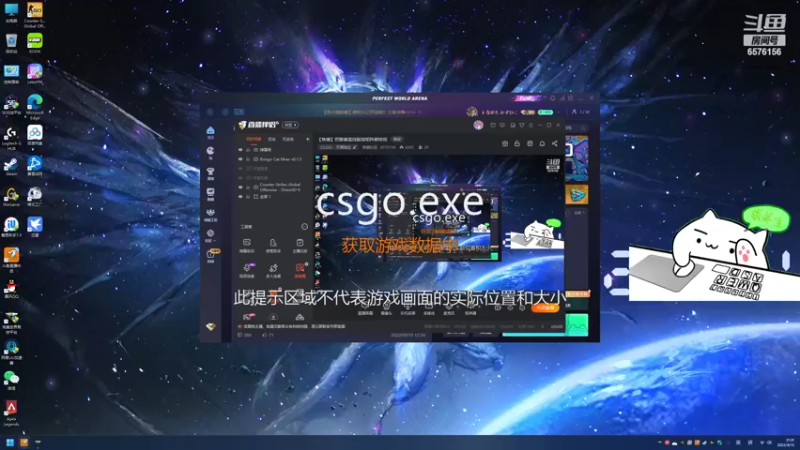Screen dimensions: 800x450
Task: Click the Bongo Cat overlay on the desktop
Action: tap(709, 253)
